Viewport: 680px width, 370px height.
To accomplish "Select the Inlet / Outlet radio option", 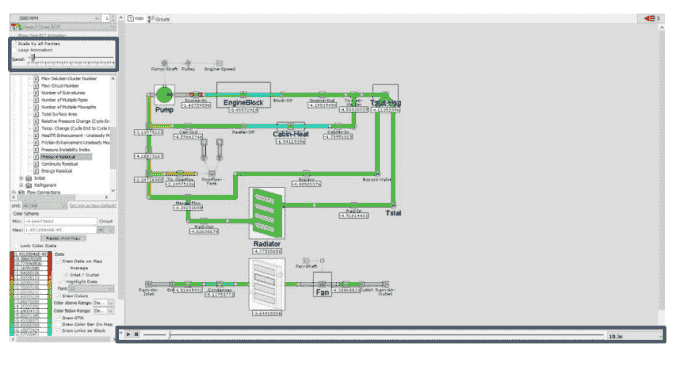I will pyautogui.click(x=67, y=275).
